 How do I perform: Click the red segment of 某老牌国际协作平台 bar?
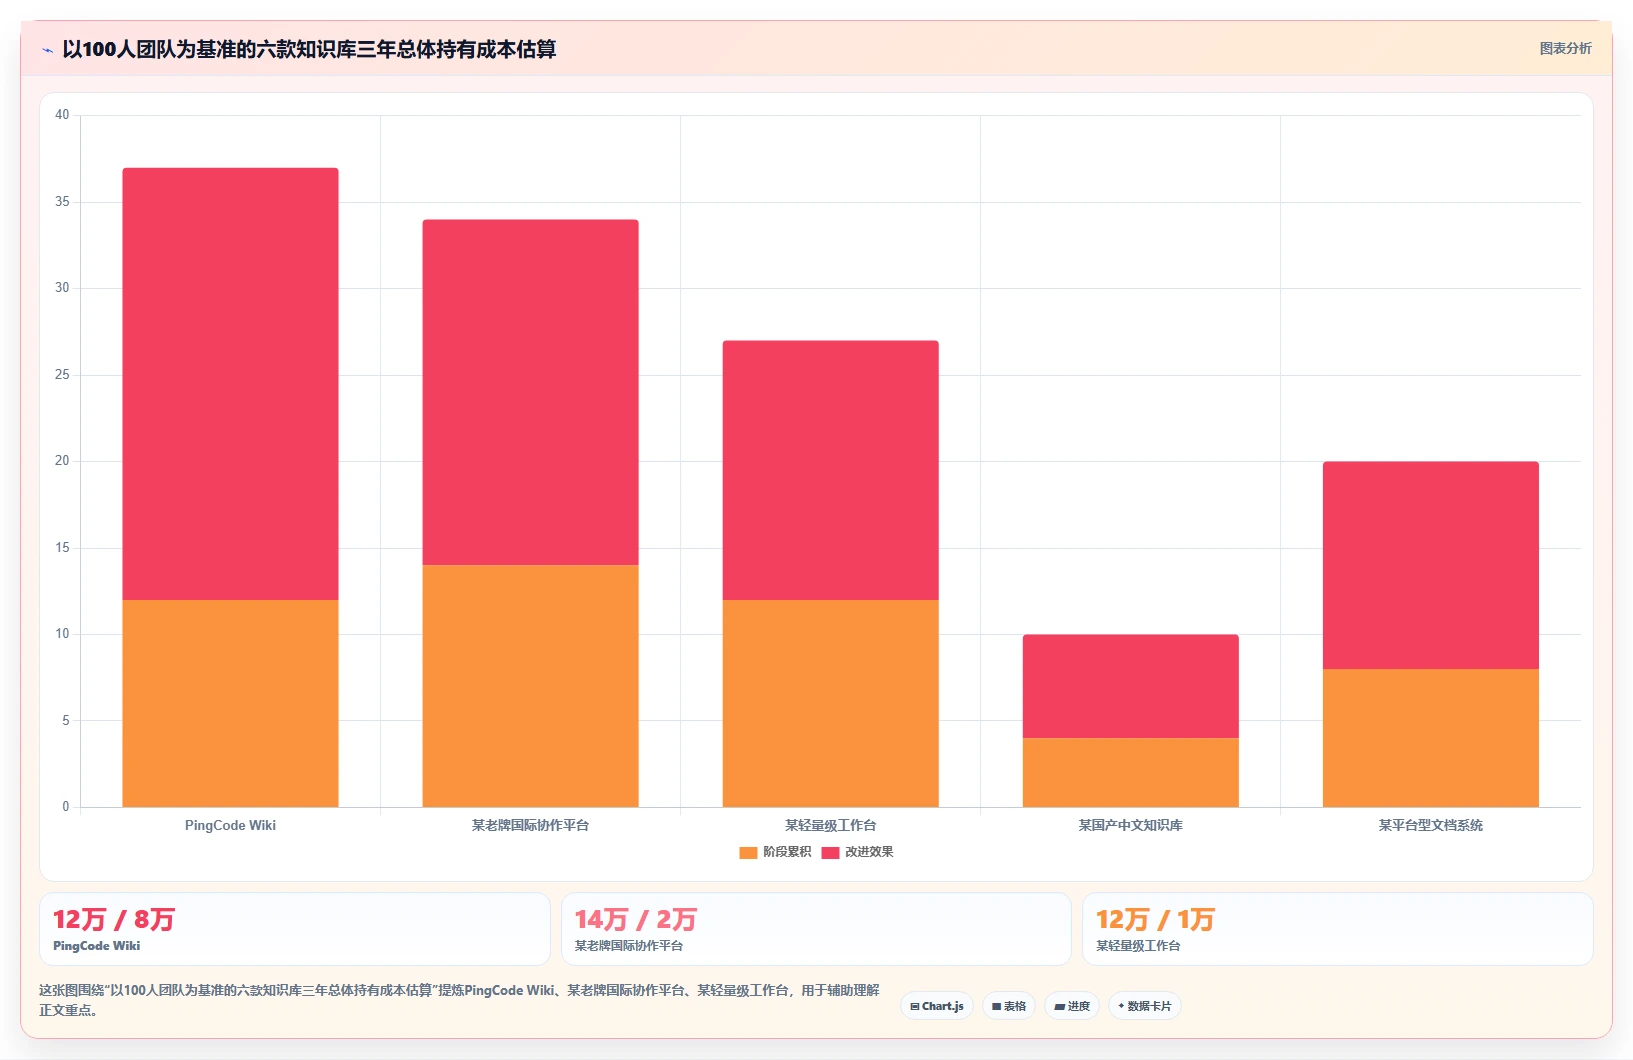530,392
